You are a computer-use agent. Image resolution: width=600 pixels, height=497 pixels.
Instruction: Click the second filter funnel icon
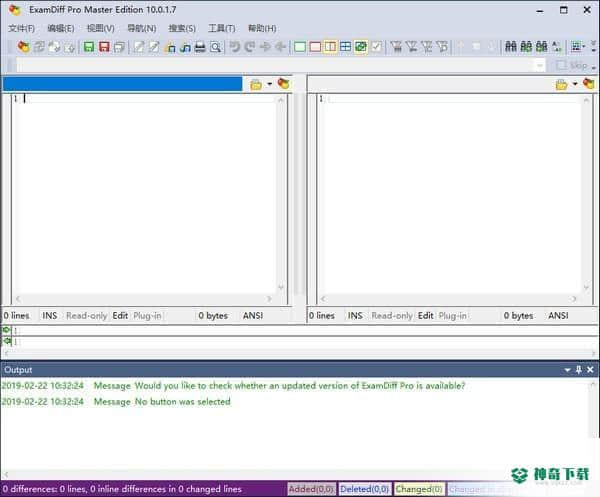[x=412, y=47]
